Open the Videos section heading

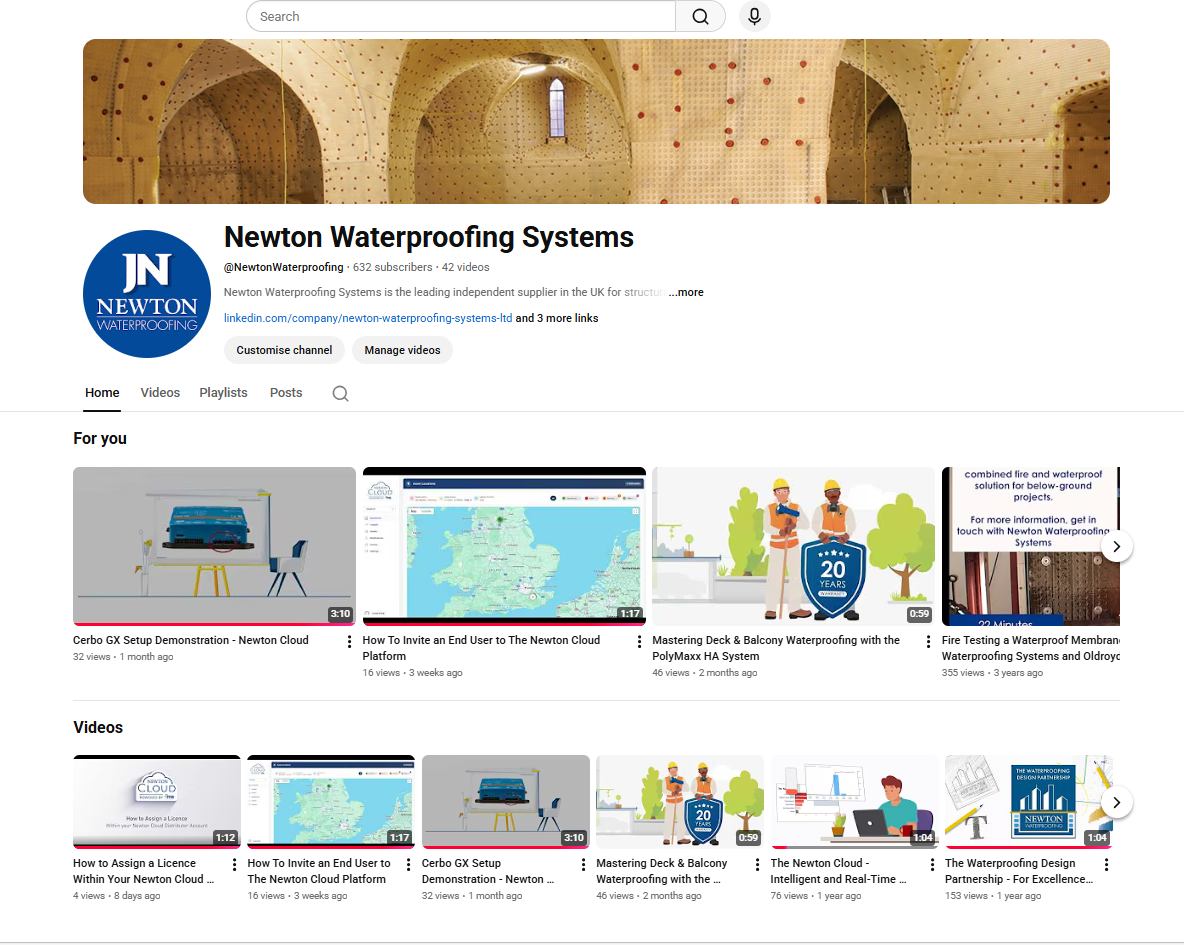[98, 727]
